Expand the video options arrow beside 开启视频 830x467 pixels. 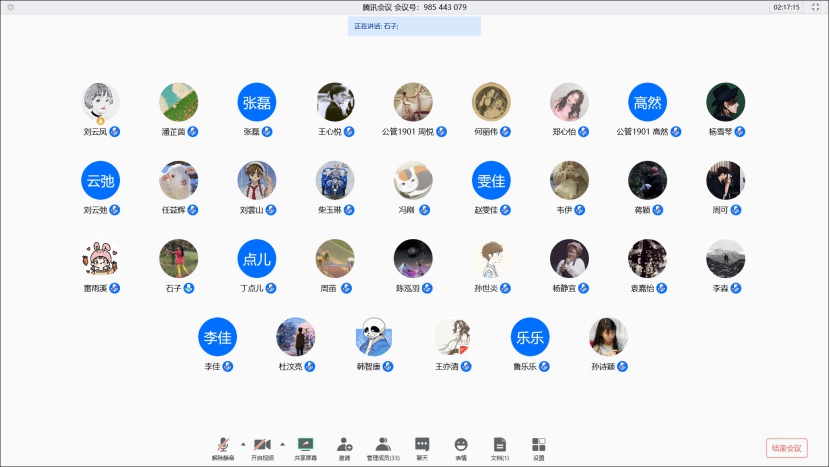coord(281,442)
